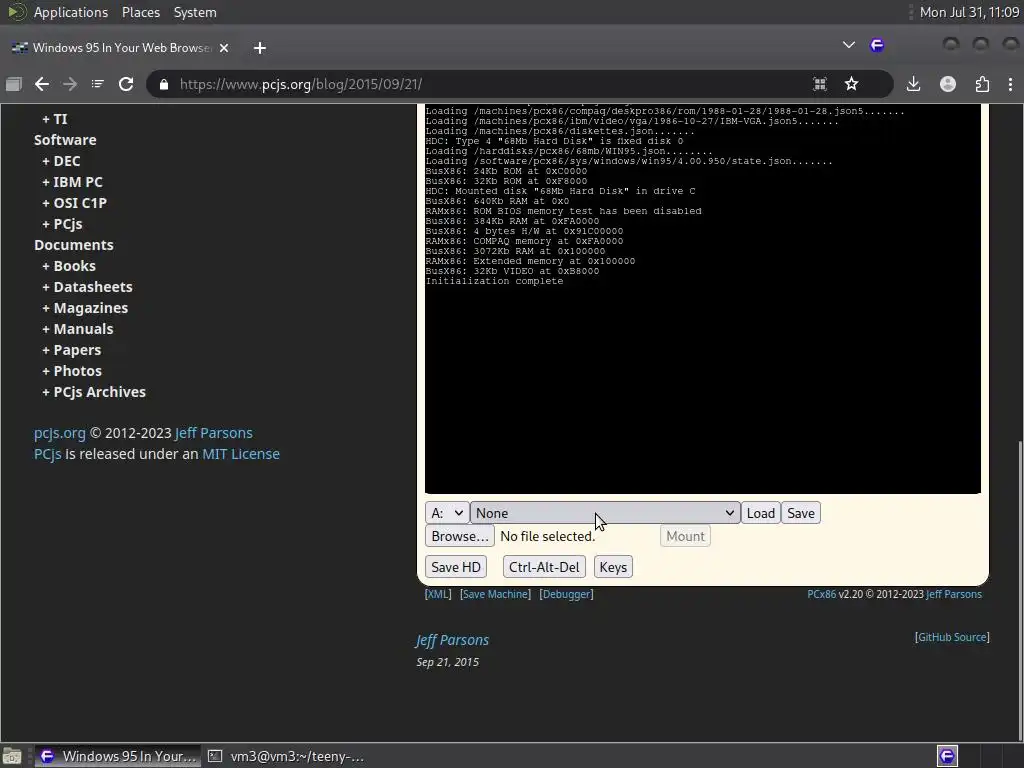Open the System menu
The image size is (1024, 768).
[195, 12]
